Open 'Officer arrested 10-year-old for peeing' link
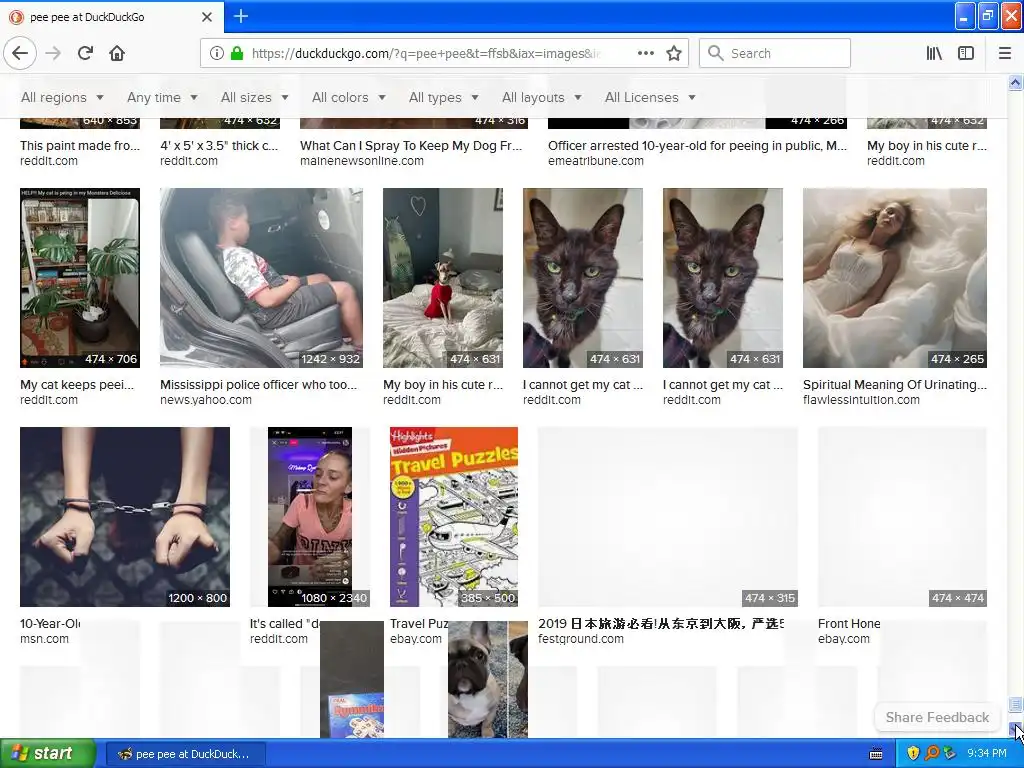Viewport: 1024px width, 768px height. pos(697,146)
